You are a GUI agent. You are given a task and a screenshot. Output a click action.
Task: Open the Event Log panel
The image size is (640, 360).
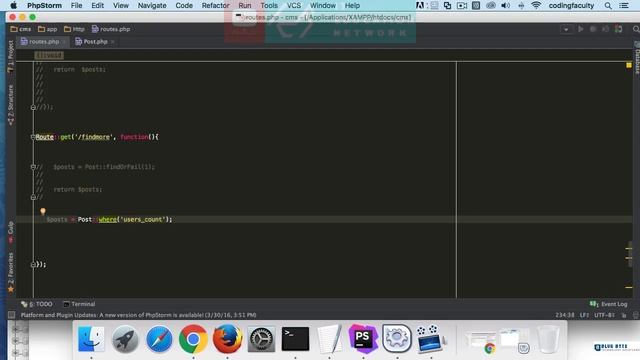coord(608,304)
